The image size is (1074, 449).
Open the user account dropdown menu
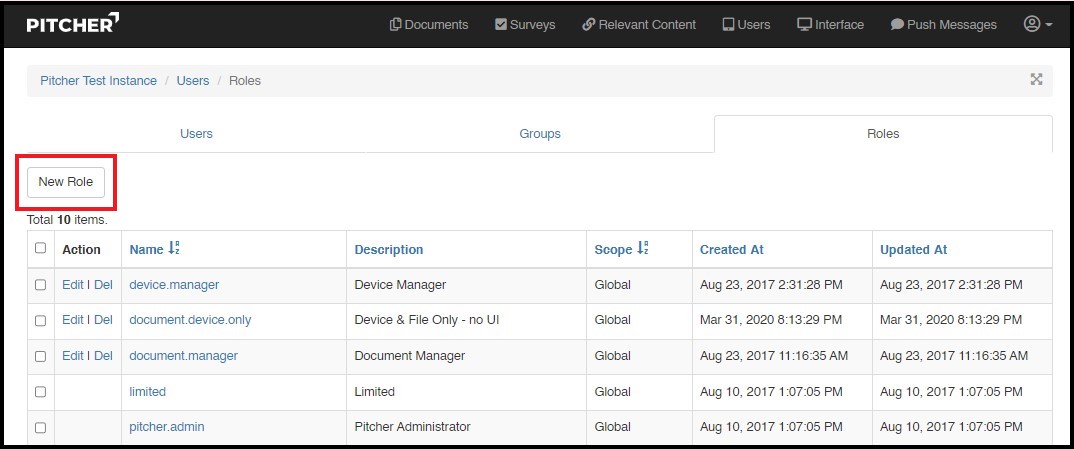tap(1037, 24)
